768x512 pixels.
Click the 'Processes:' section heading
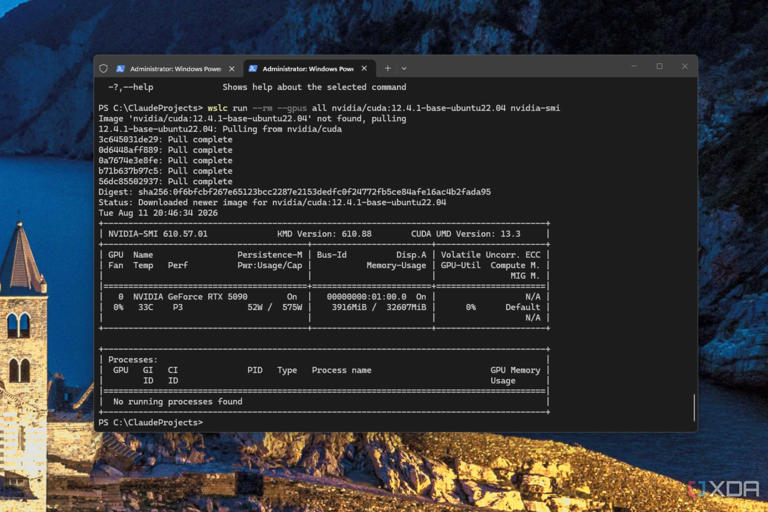tap(133, 360)
